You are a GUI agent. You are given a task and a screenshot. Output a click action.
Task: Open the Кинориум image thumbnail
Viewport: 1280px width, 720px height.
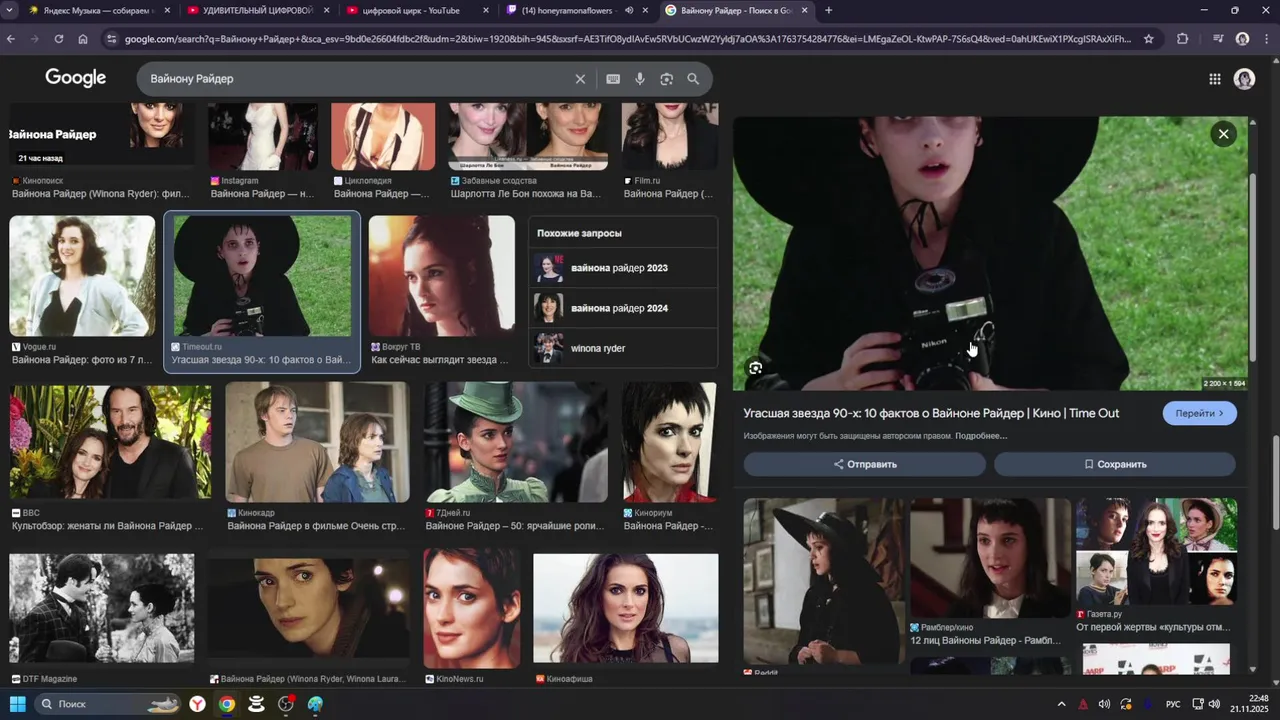(x=670, y=442)
